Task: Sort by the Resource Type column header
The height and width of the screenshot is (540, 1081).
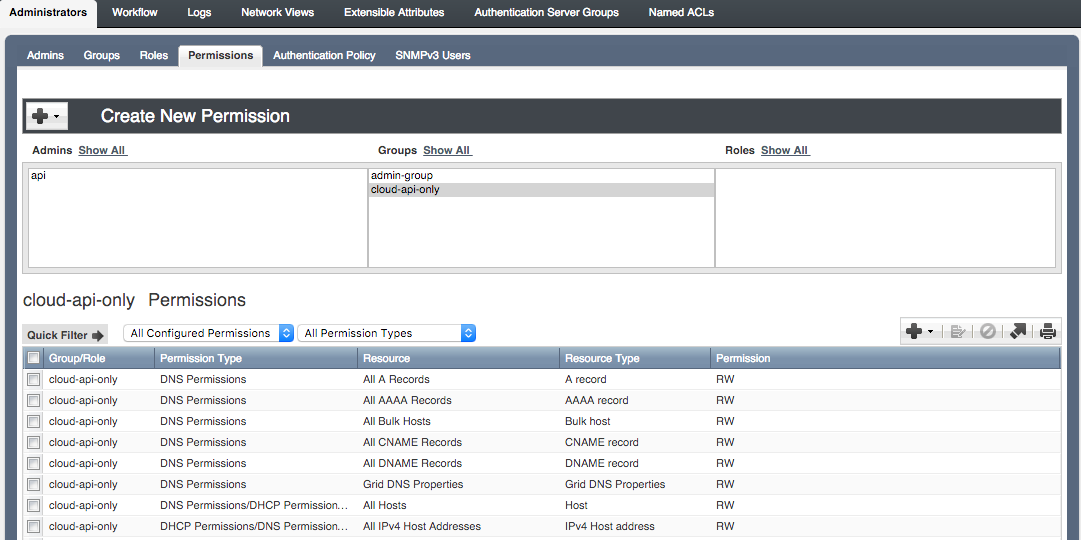Action: pos(635,358)
